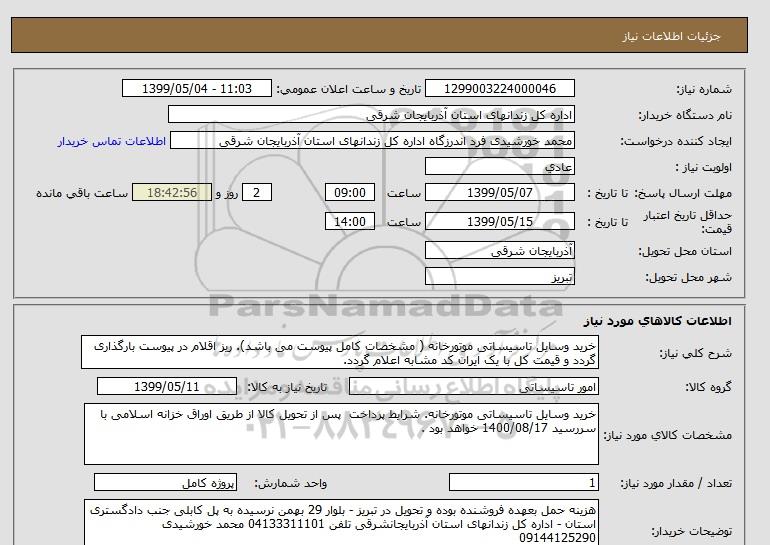Screen dimensions: 770x545
Task: Click the priority field showing عادی
Action: (499, 166)
